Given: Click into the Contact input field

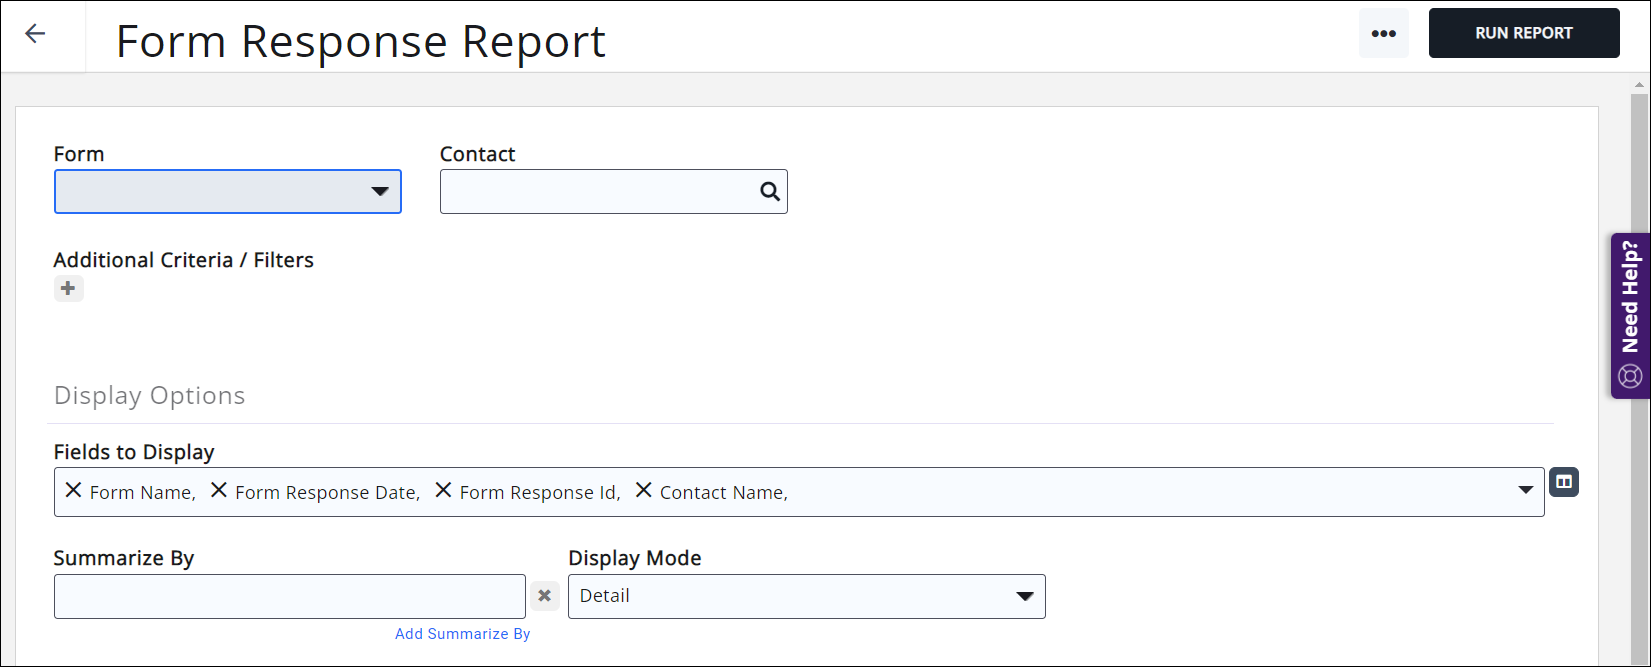Looking at the screenshot, I should click(x=598, y=192).
